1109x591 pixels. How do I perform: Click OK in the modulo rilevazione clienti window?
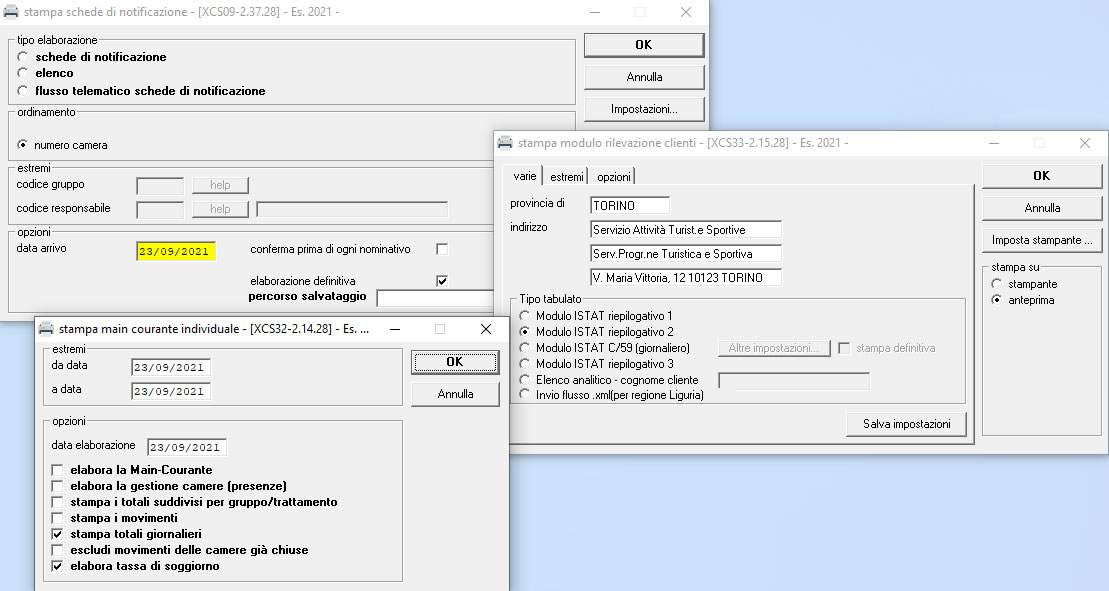pos(1042,176)
